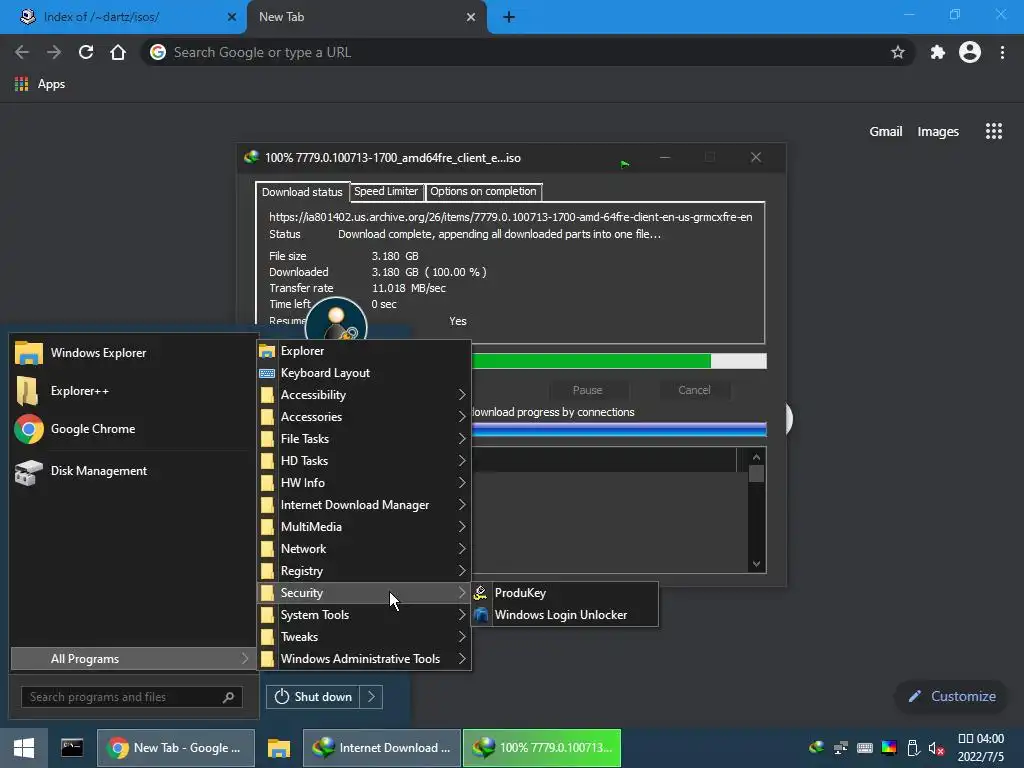Image resolution: width=1024 pixels, height=768 pixels.
Task: Launch Explorer++ from start menu
Action: [134, 391]
